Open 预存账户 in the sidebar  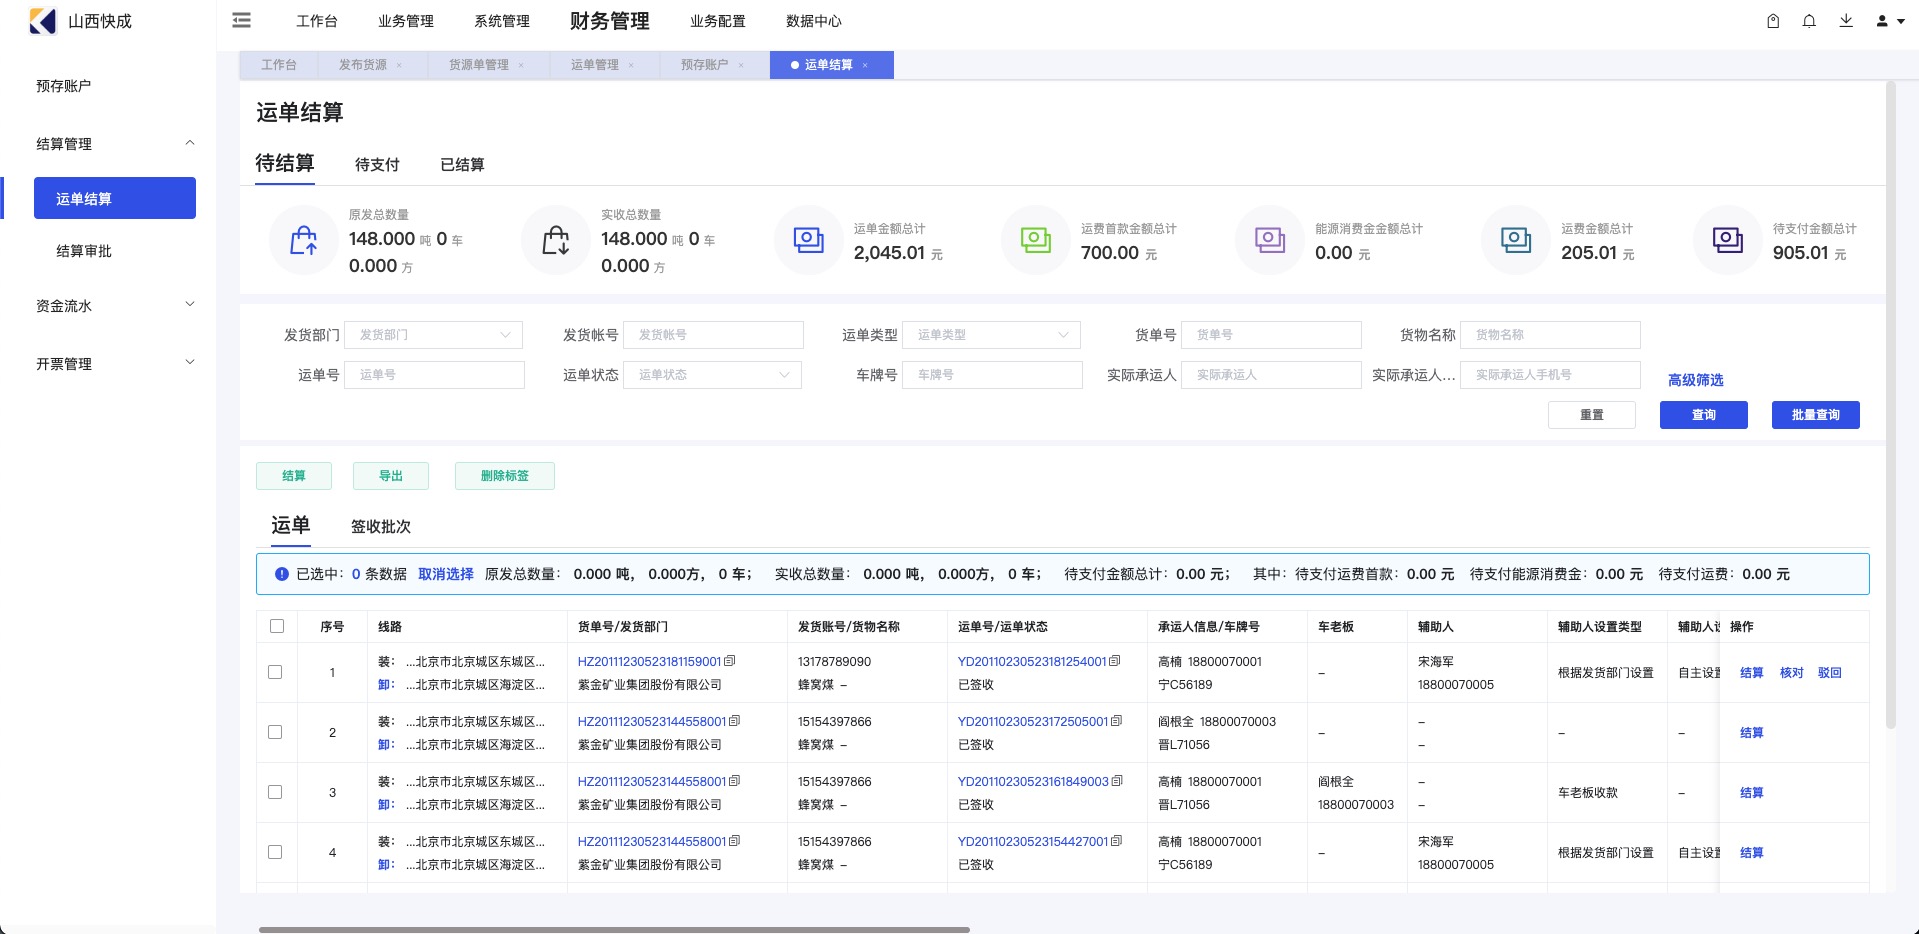click(64, 86)
